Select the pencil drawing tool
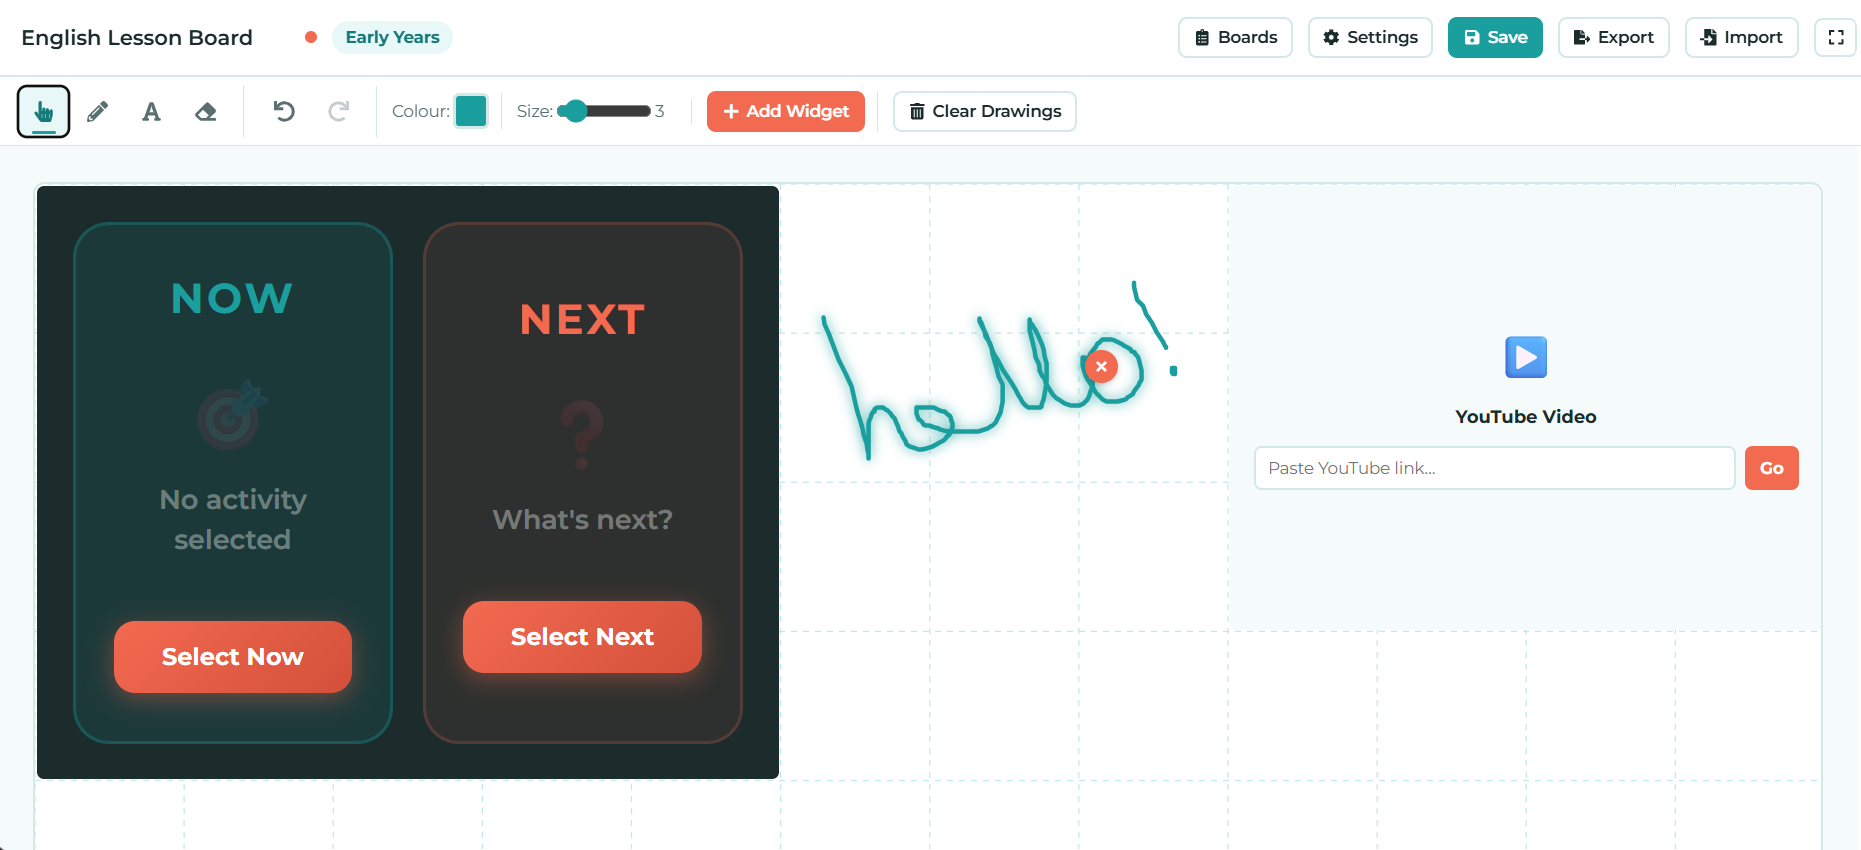This screenshot has width=1861, height=850. (x=97, y=111)
